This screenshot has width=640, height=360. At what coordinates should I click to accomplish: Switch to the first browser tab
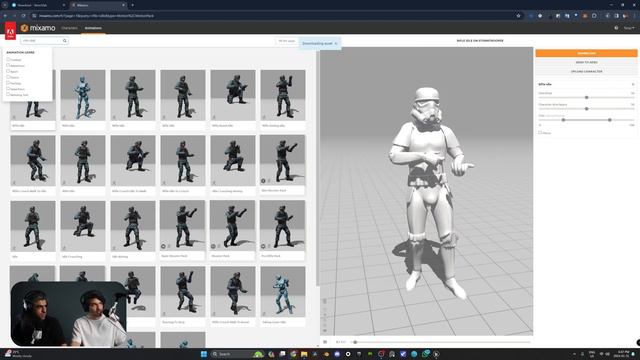(x=37, y=5)
